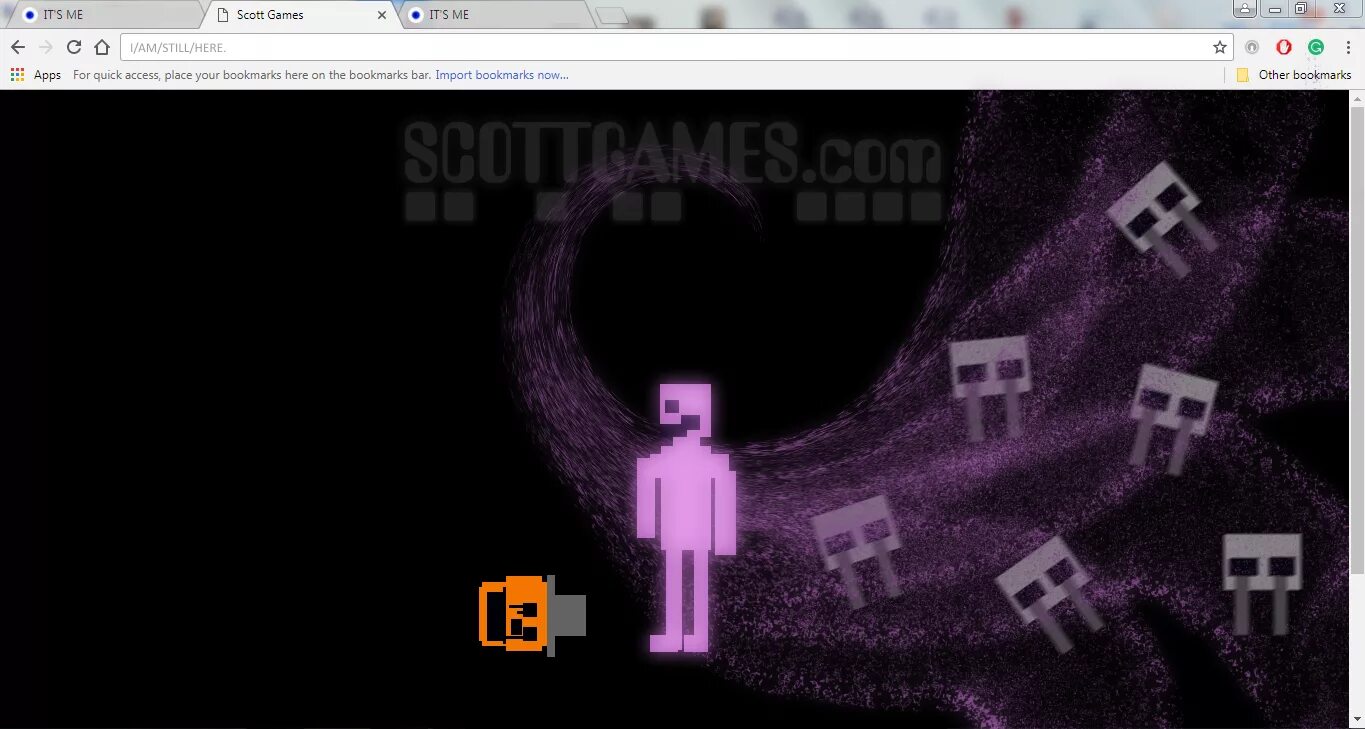Click the glowing purple pixel man figure
Viewport: 1365px width, 729px height.
tap(686, 517)
